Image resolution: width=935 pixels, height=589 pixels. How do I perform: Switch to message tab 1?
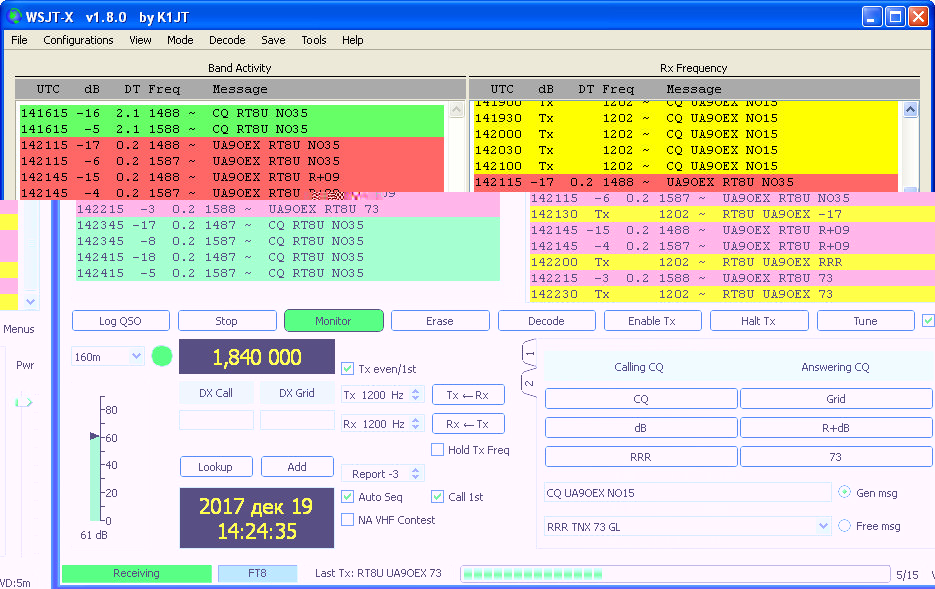(x=530, y=356)
